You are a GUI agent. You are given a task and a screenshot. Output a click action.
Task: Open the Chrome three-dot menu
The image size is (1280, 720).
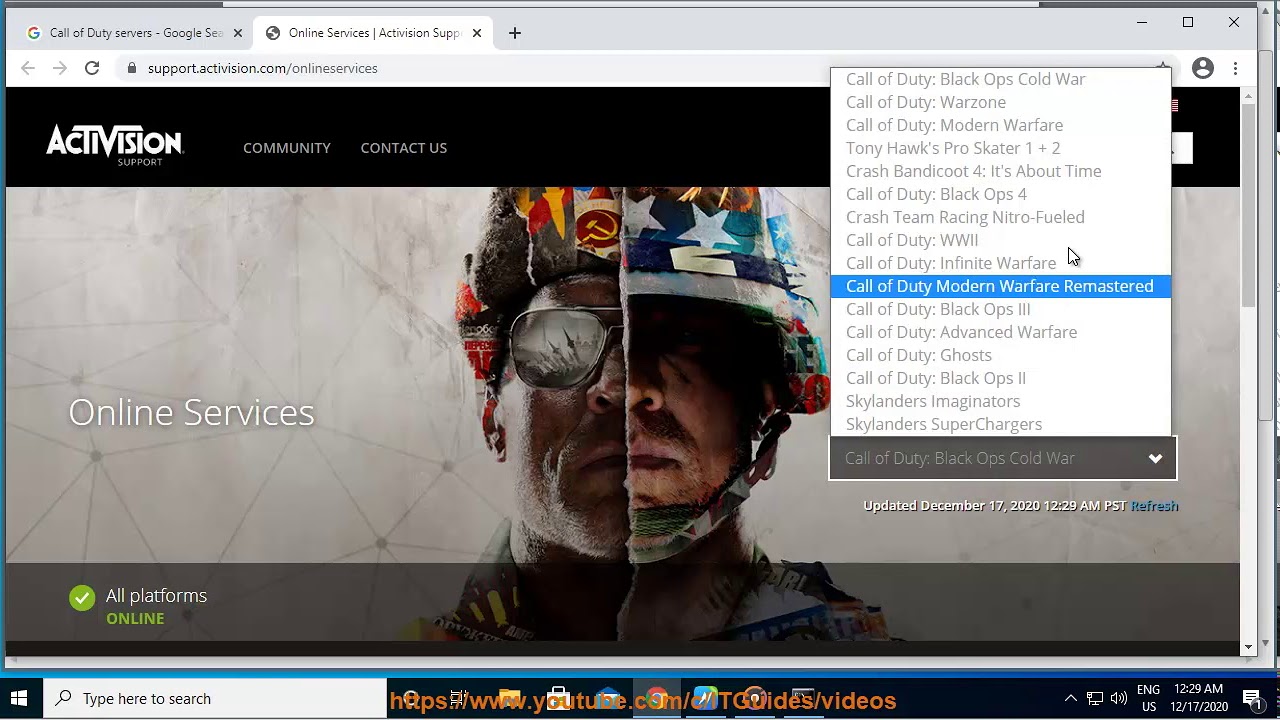(1236, 68)
